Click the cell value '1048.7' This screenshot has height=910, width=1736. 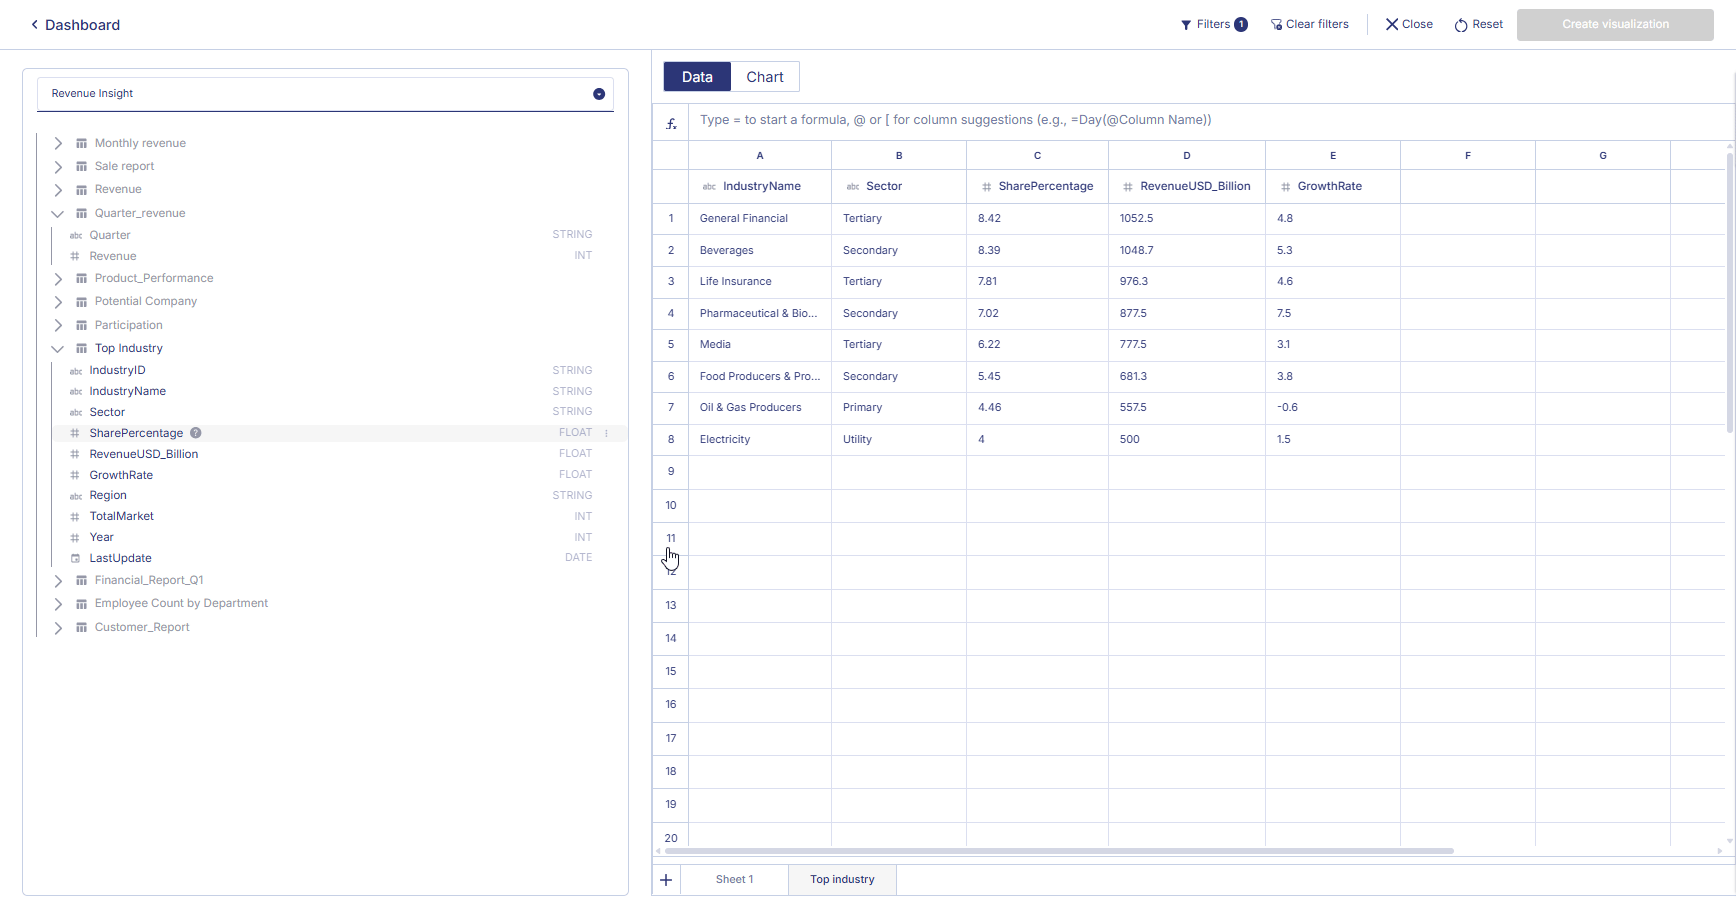click(x=1187, y=251)
